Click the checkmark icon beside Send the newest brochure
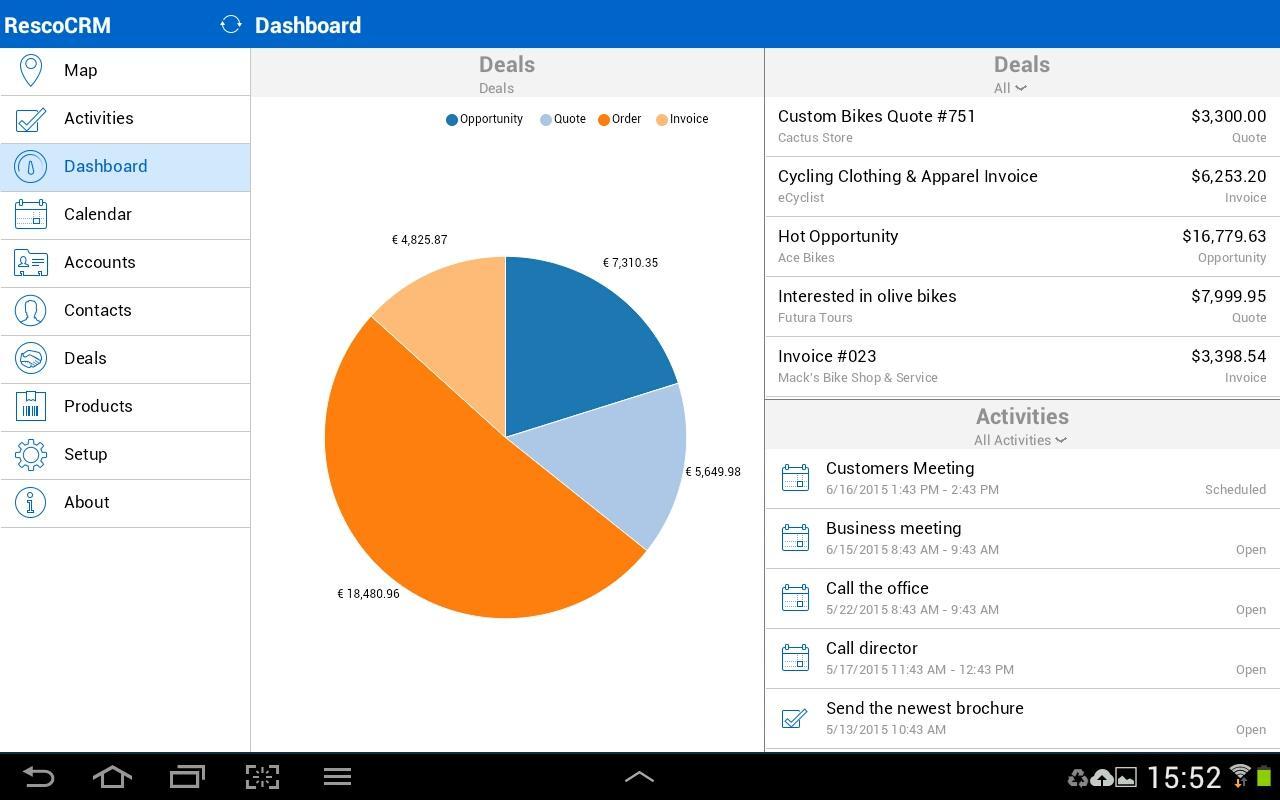This screenshot has height=800, width=1280. point(795,718)
